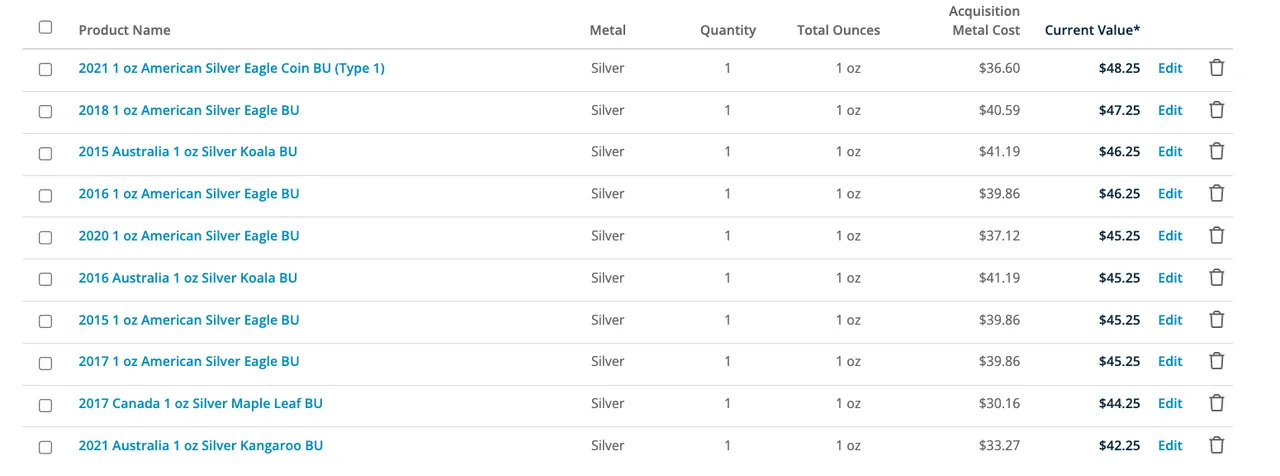The image size is (1280, 476).
Task: Open the 2017 Canada Silver Maple Leaf link
Action: pos(200,404)
